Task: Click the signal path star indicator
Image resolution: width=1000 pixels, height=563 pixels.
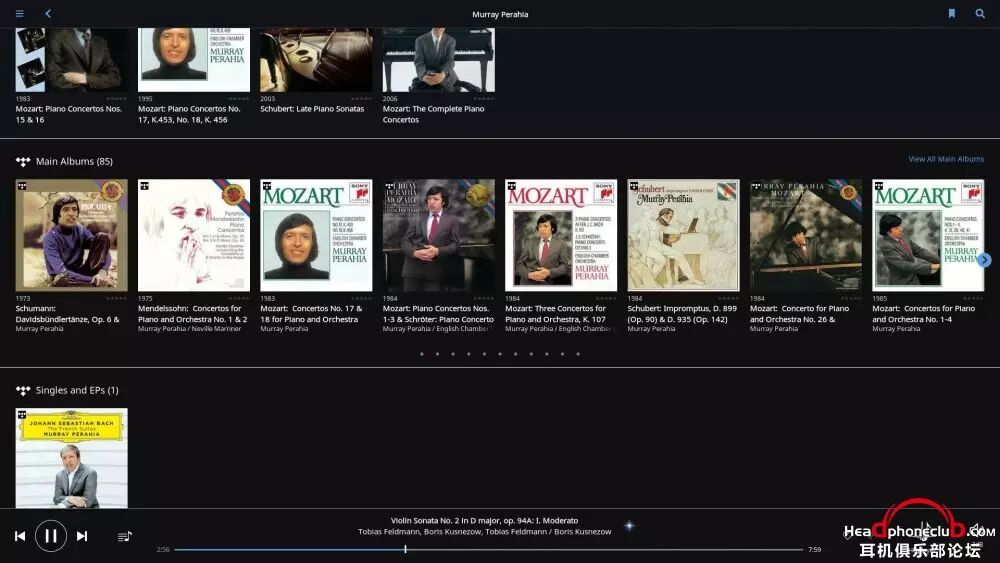Action: point(629,526)
